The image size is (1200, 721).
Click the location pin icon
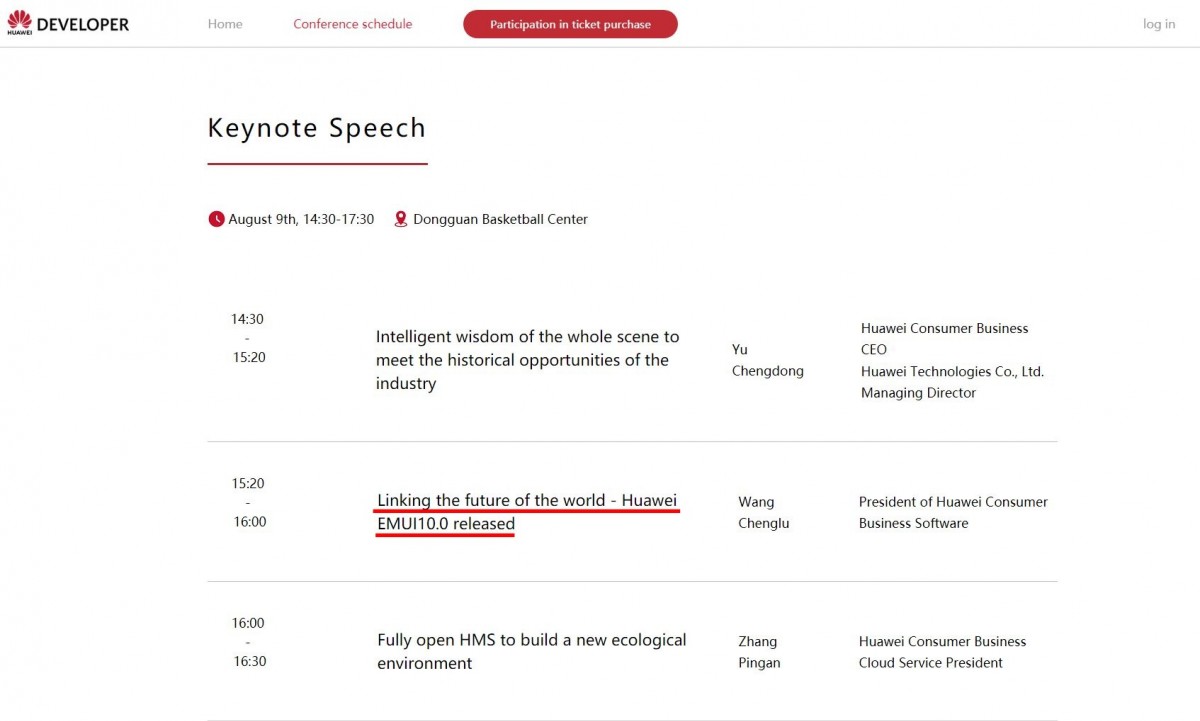[x=401, y=219]
